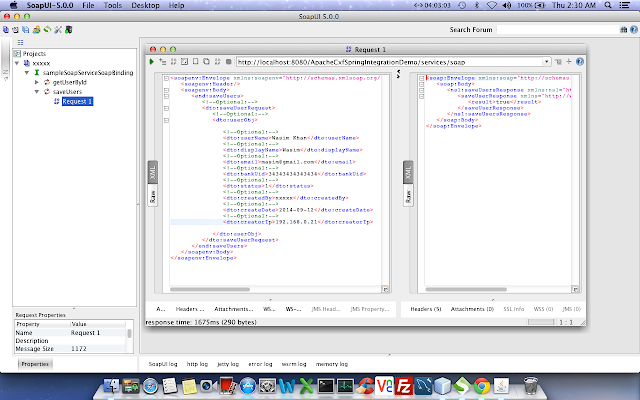Open request Headers tab
Image resolution: width=640 pixels, height=400 pixels.
pyautogui.click(x=190, y=309)
